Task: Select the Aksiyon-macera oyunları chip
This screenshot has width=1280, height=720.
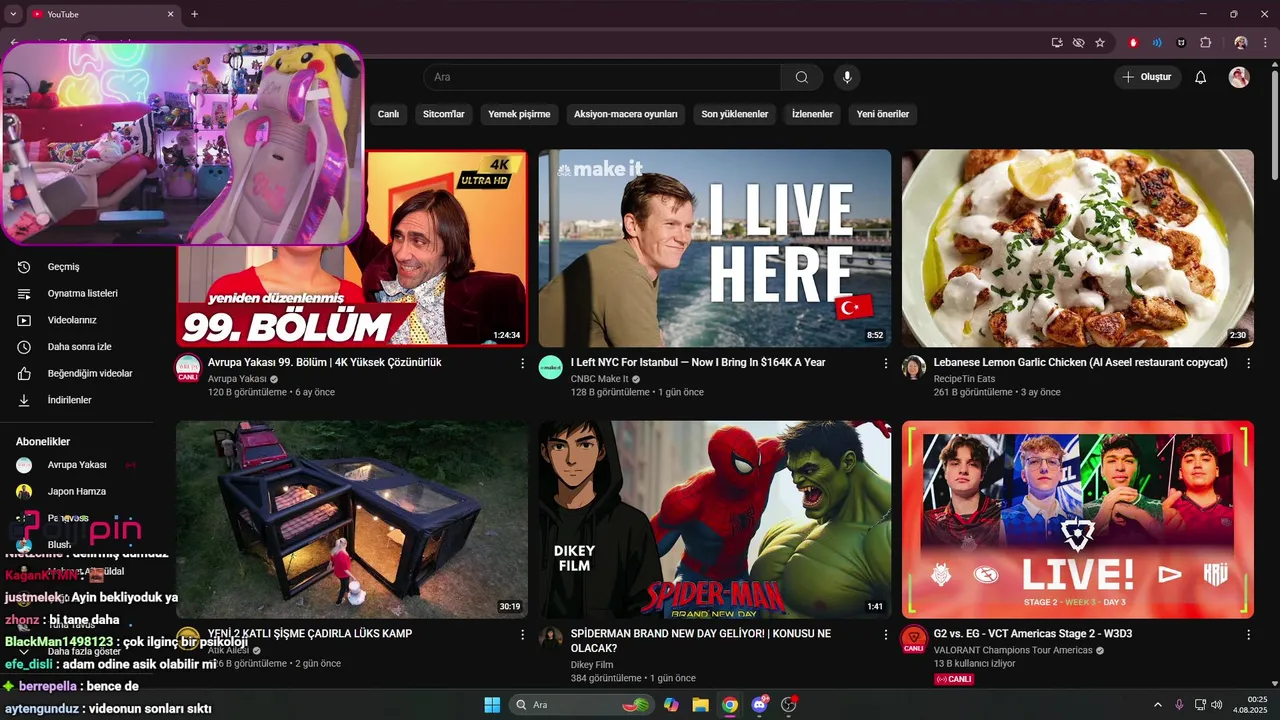Action: tap(626, 114)
